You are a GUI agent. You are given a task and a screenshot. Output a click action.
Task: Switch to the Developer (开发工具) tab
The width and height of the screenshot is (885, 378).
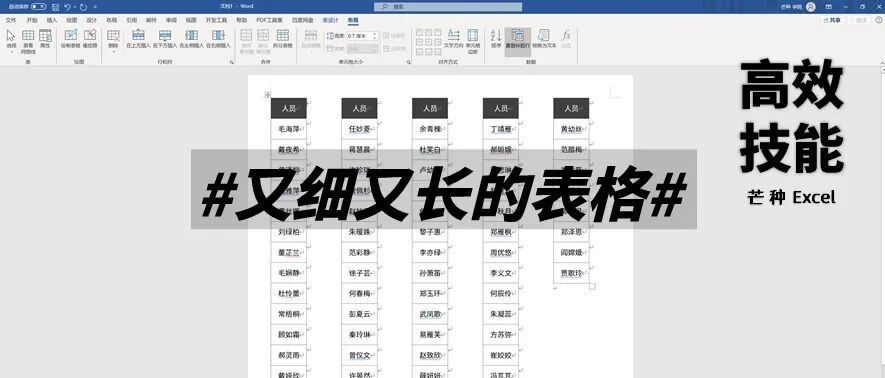click(216, 20)
